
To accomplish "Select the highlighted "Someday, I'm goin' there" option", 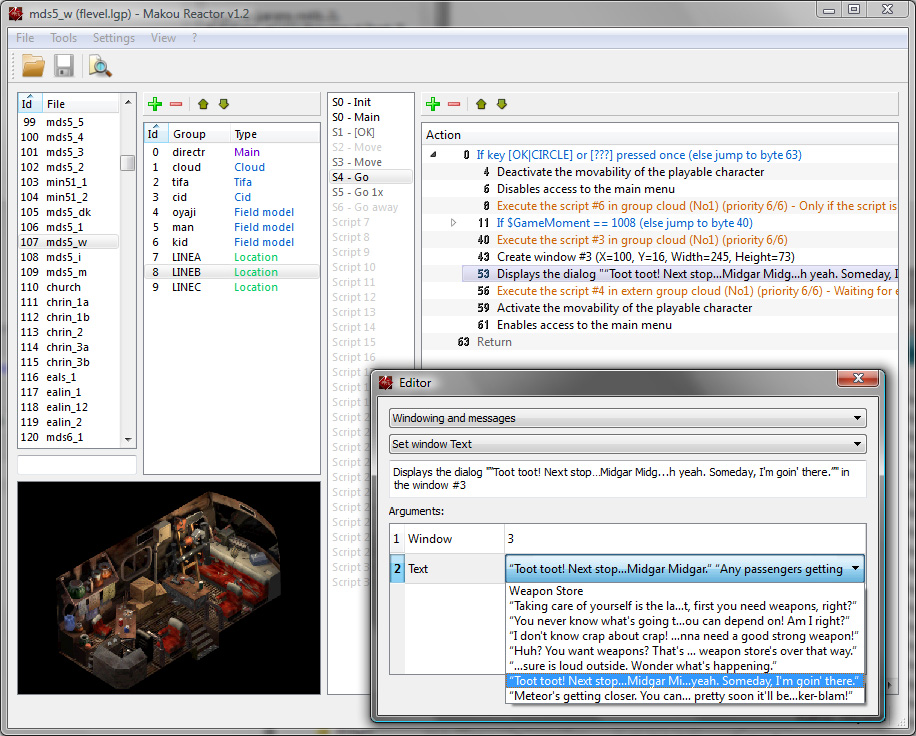I will tap(685, 681).
